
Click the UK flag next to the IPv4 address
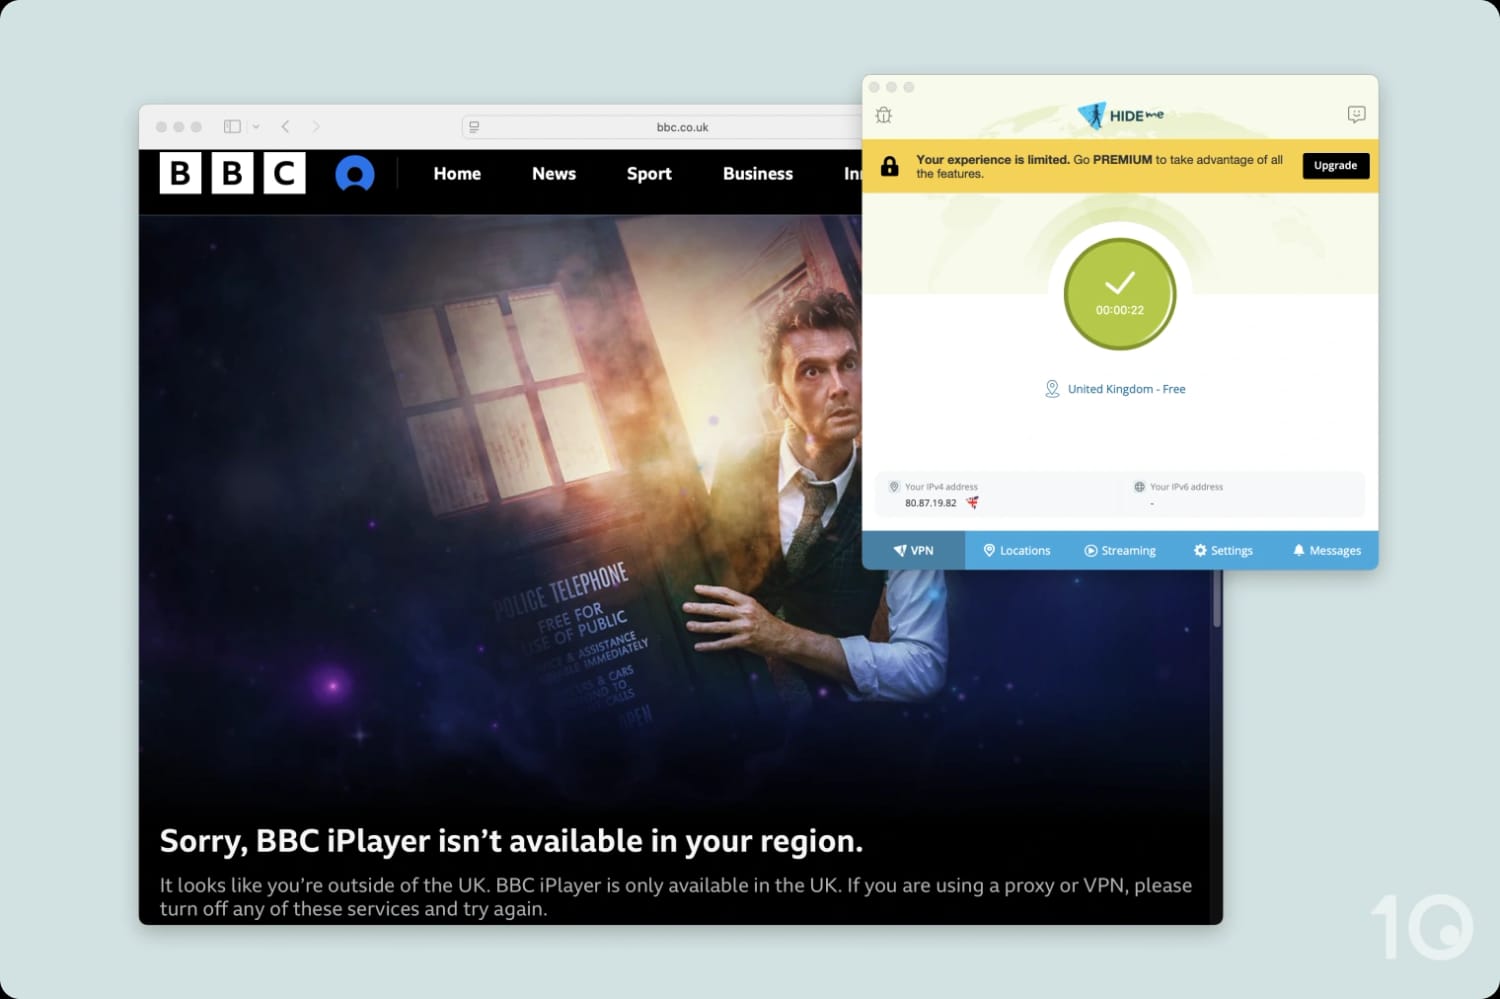coord(971,503)
